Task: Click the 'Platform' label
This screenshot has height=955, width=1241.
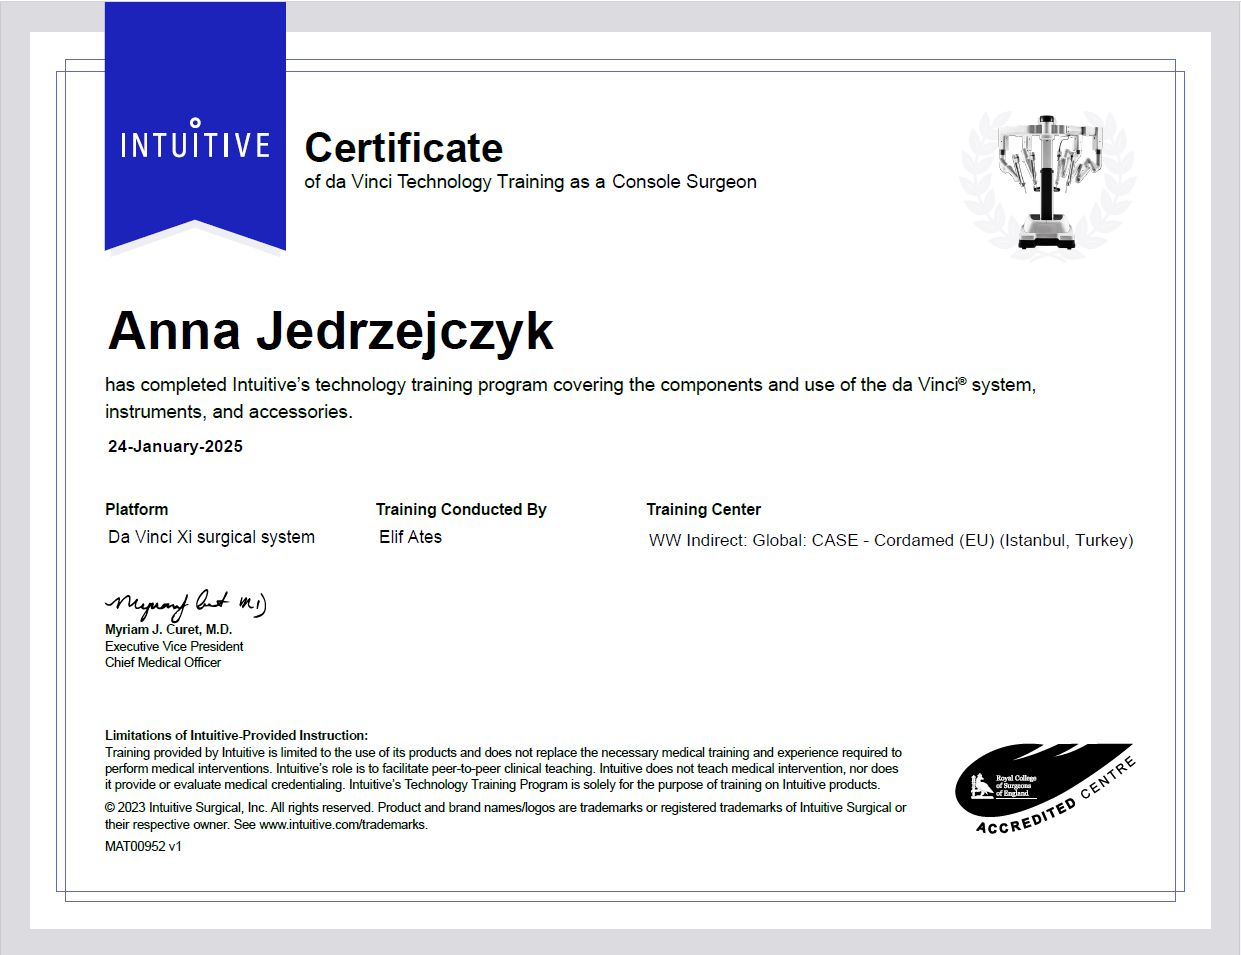Action: point(136,509)
